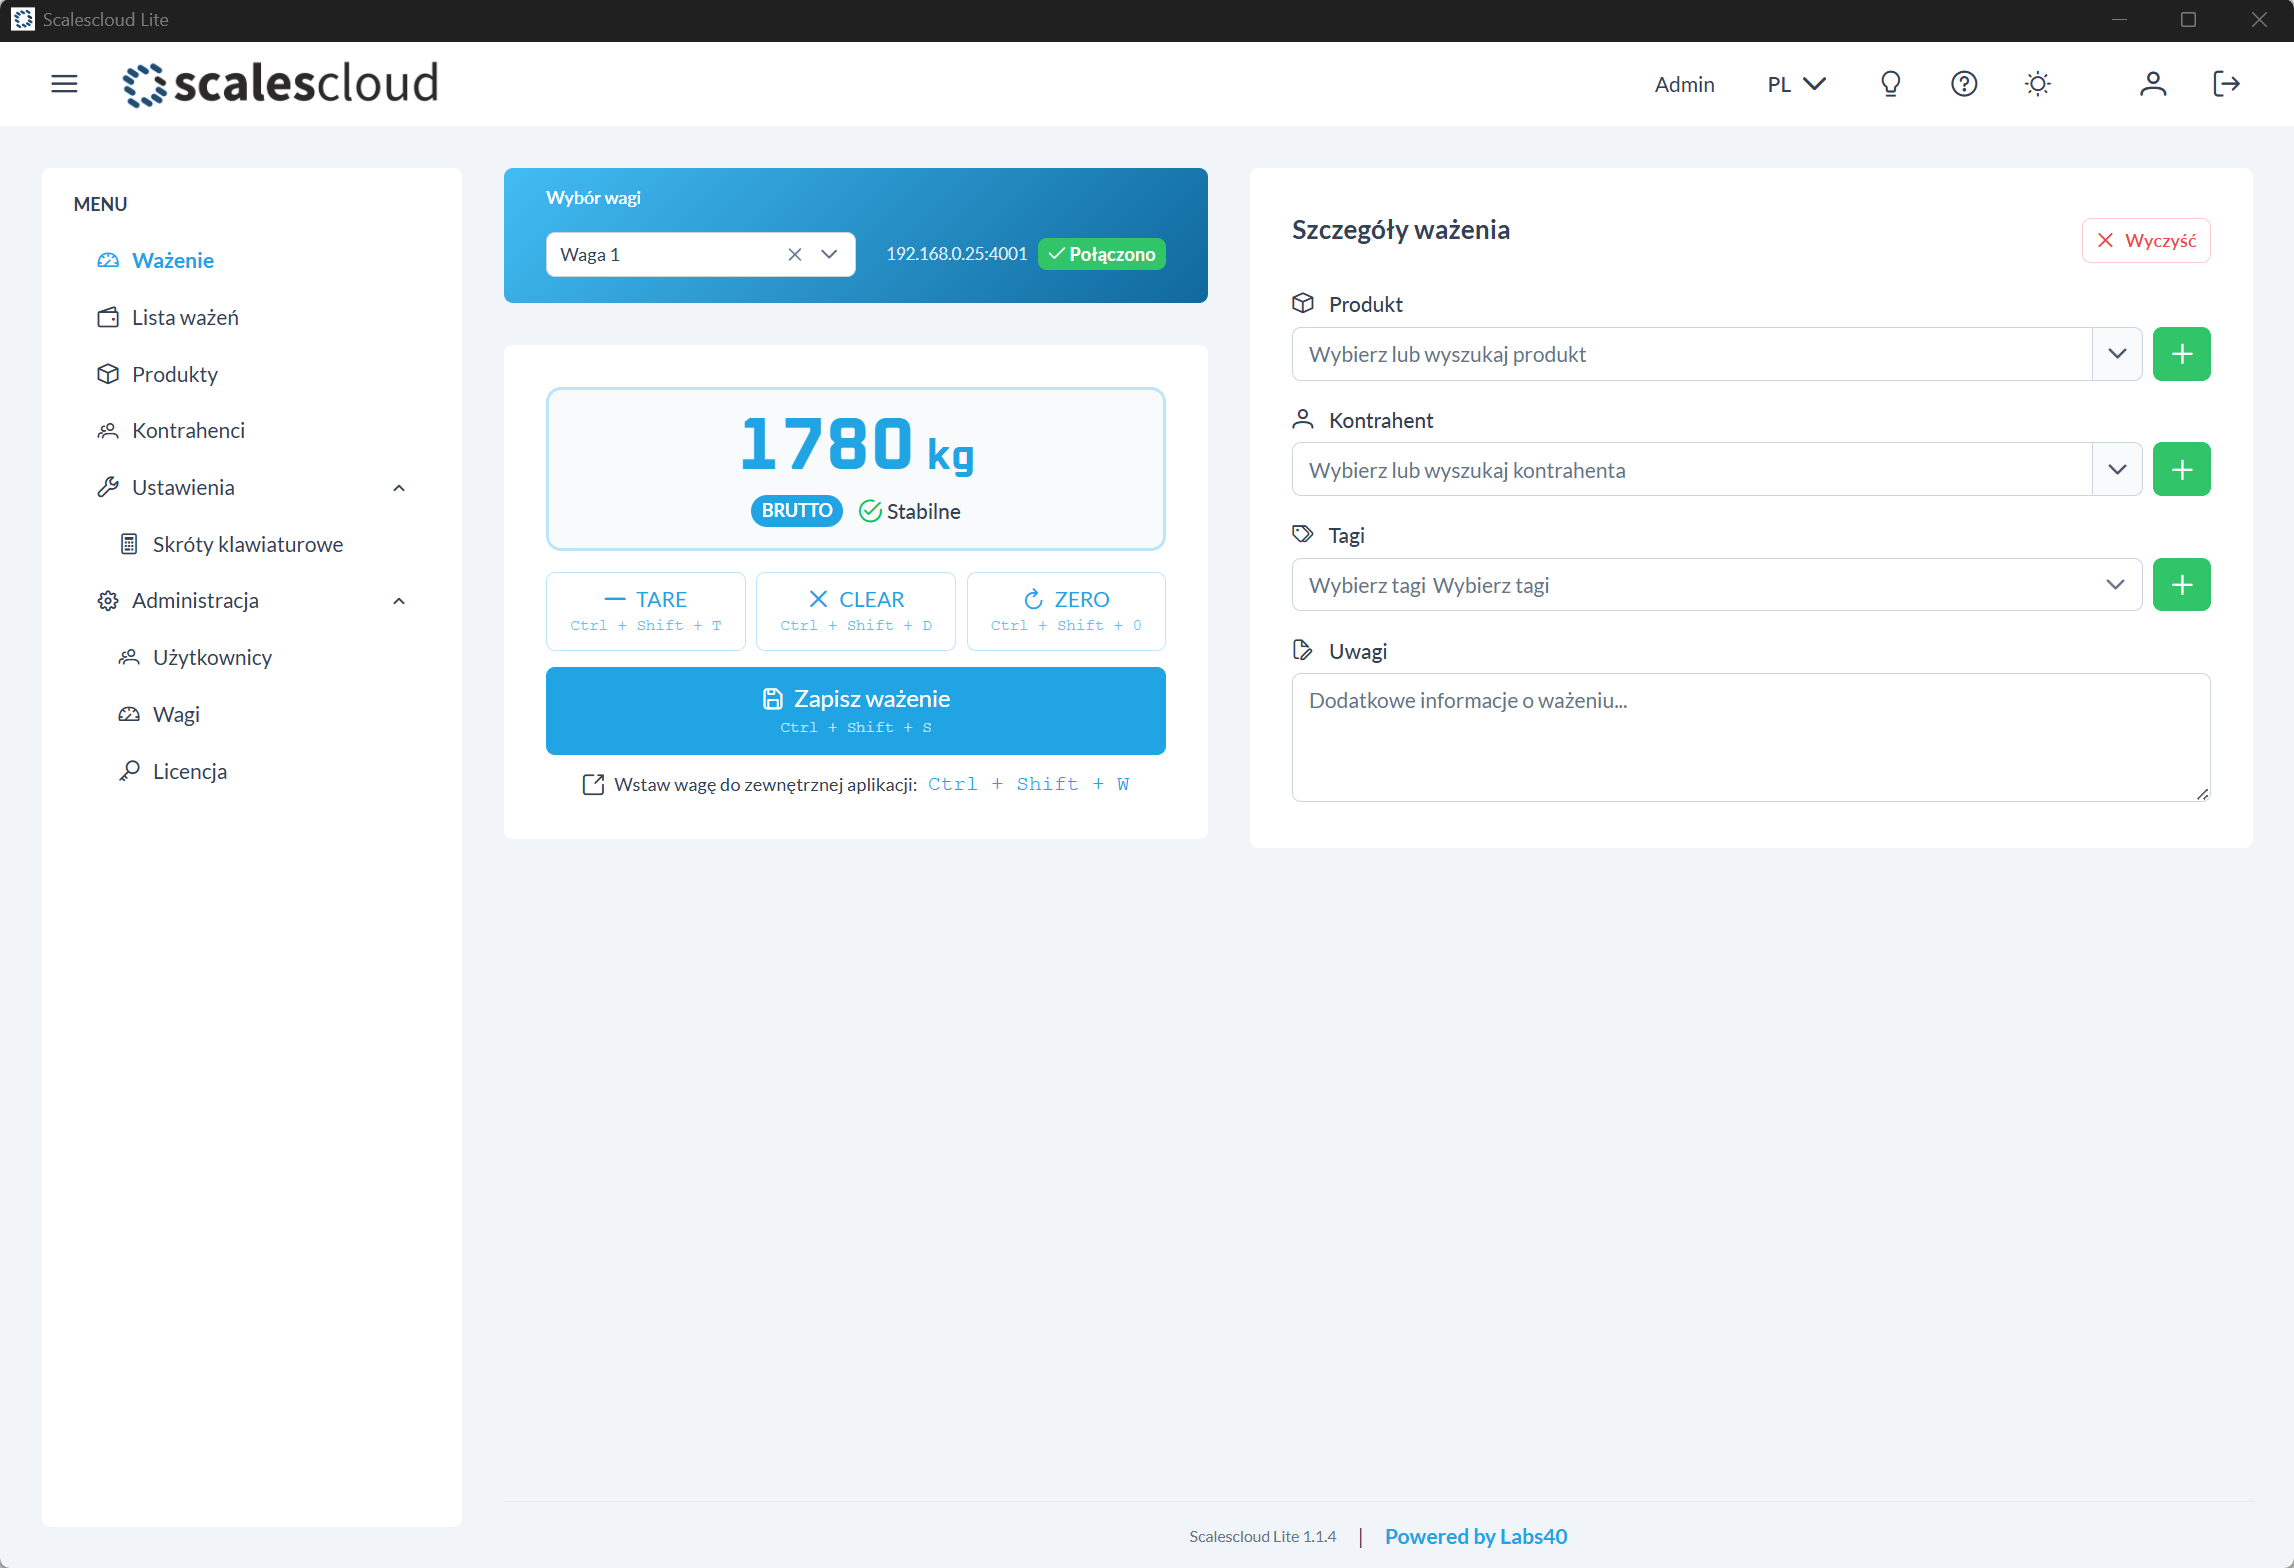2294x1568 pixels.
Task: Select Użytkownicy under Administracja
Action: click(x=211, y=657)
